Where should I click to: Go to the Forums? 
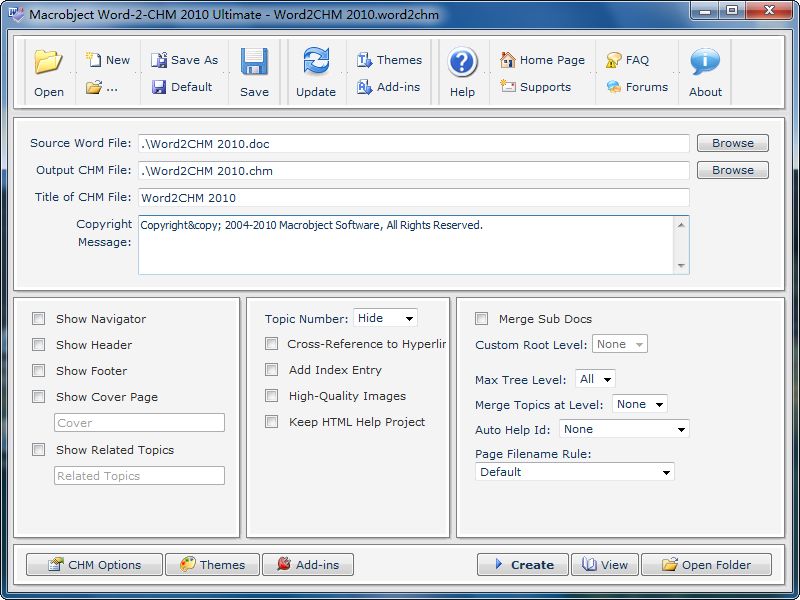(x=637, y=87)
